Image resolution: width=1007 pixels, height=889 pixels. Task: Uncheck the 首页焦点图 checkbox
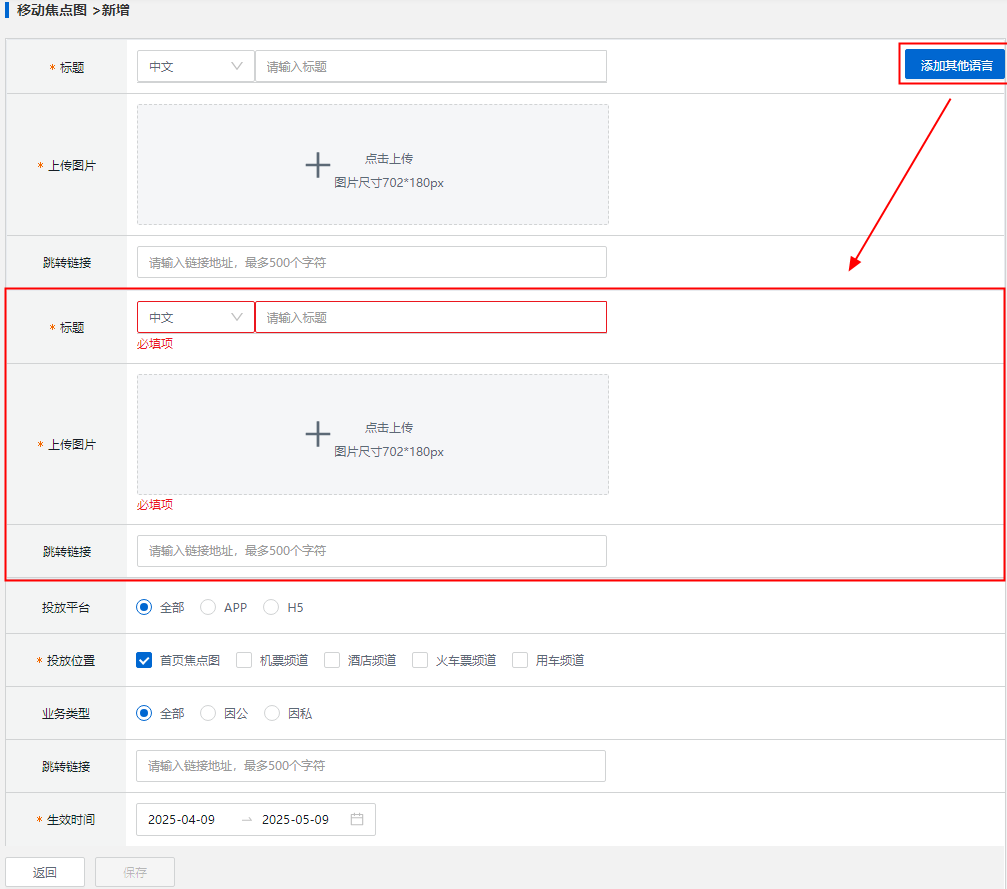click(144, 660)
